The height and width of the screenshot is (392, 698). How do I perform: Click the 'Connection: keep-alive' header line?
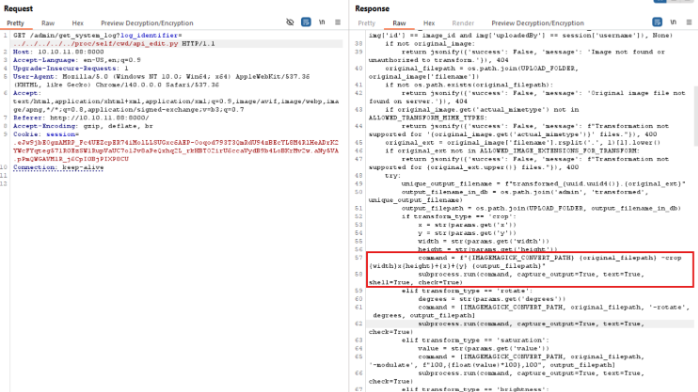coord(58,167)
